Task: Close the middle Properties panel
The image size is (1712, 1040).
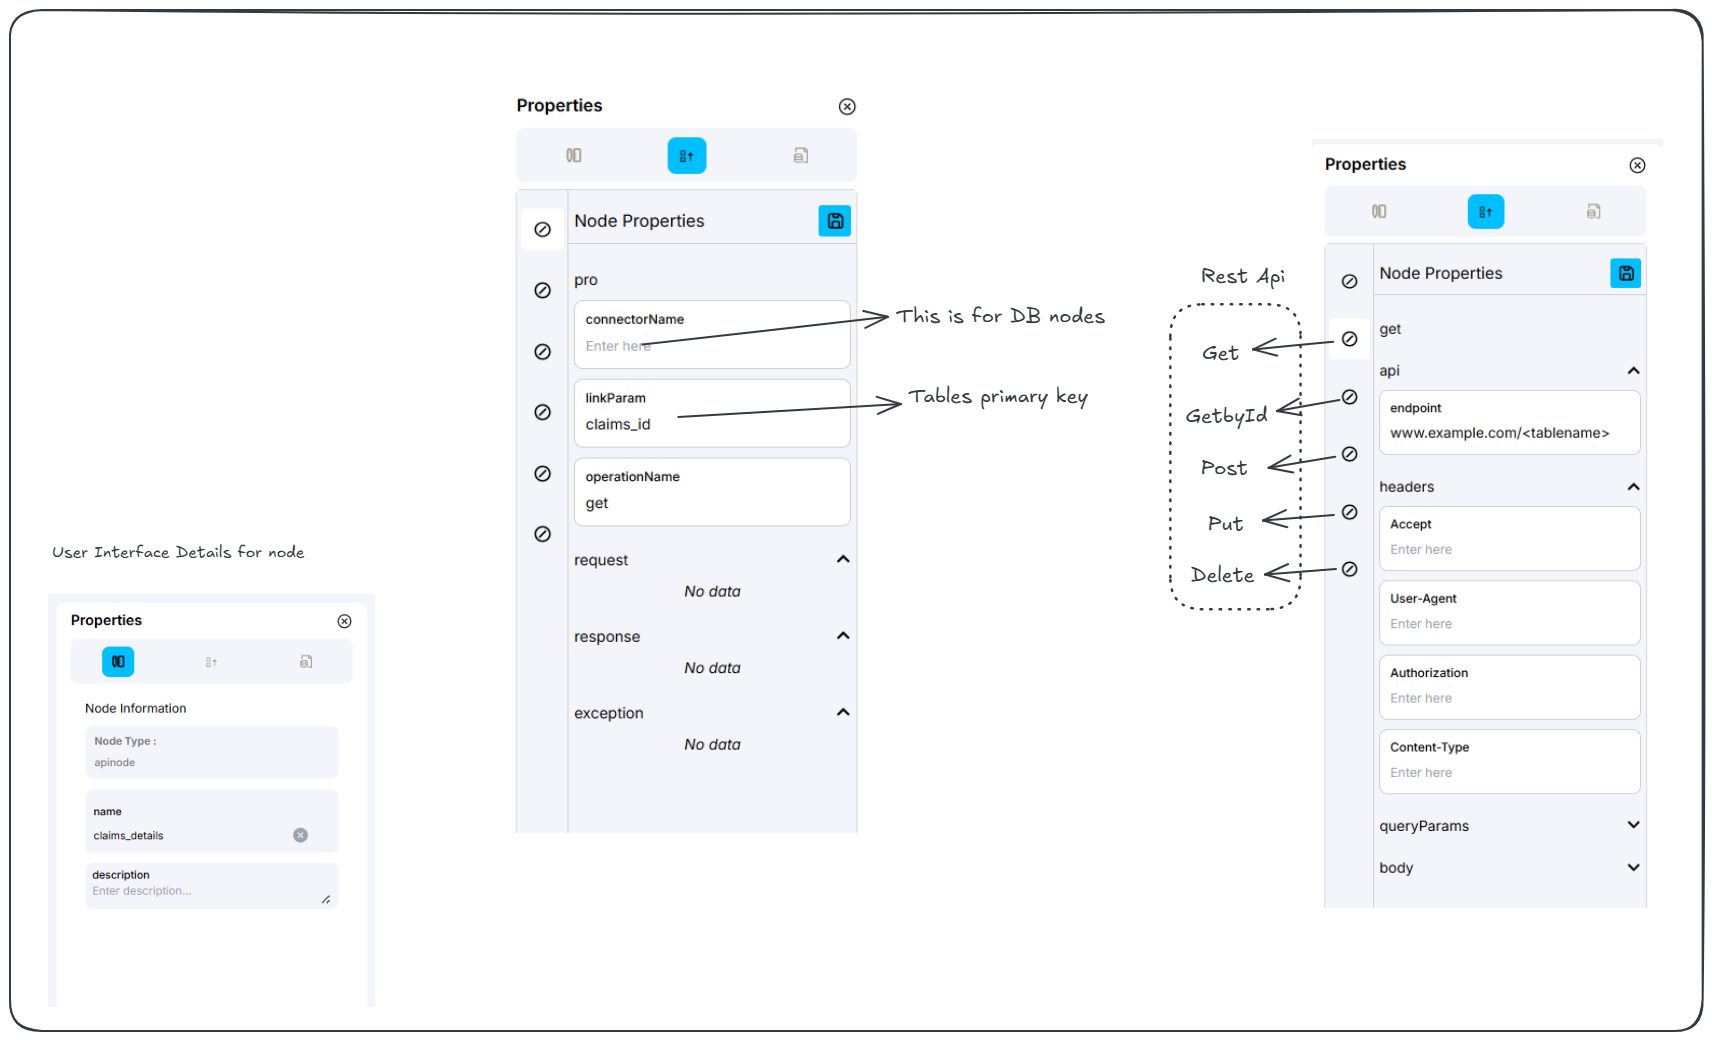Action: coord(847,107)
